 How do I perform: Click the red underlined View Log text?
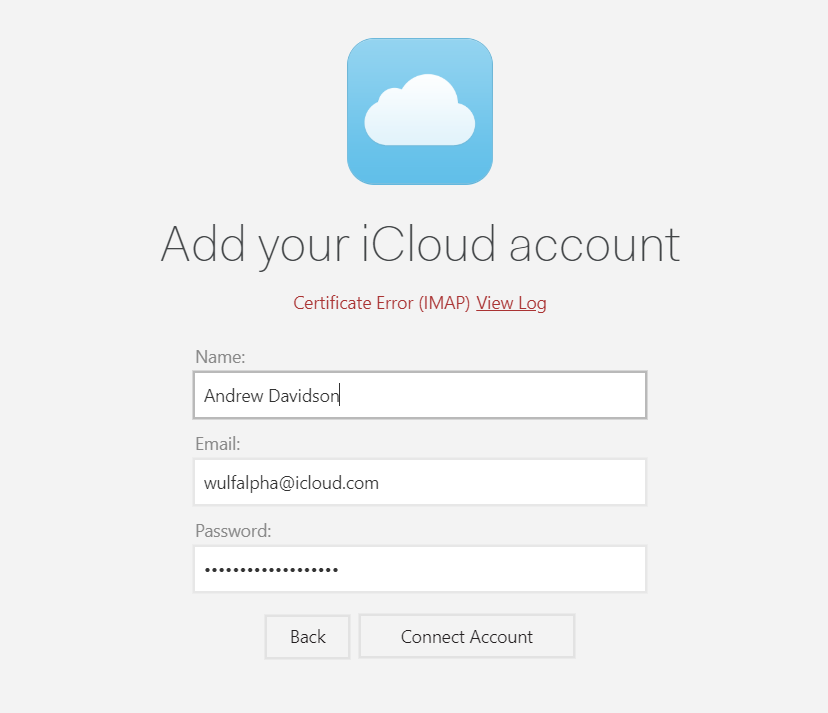coord(511,303)
